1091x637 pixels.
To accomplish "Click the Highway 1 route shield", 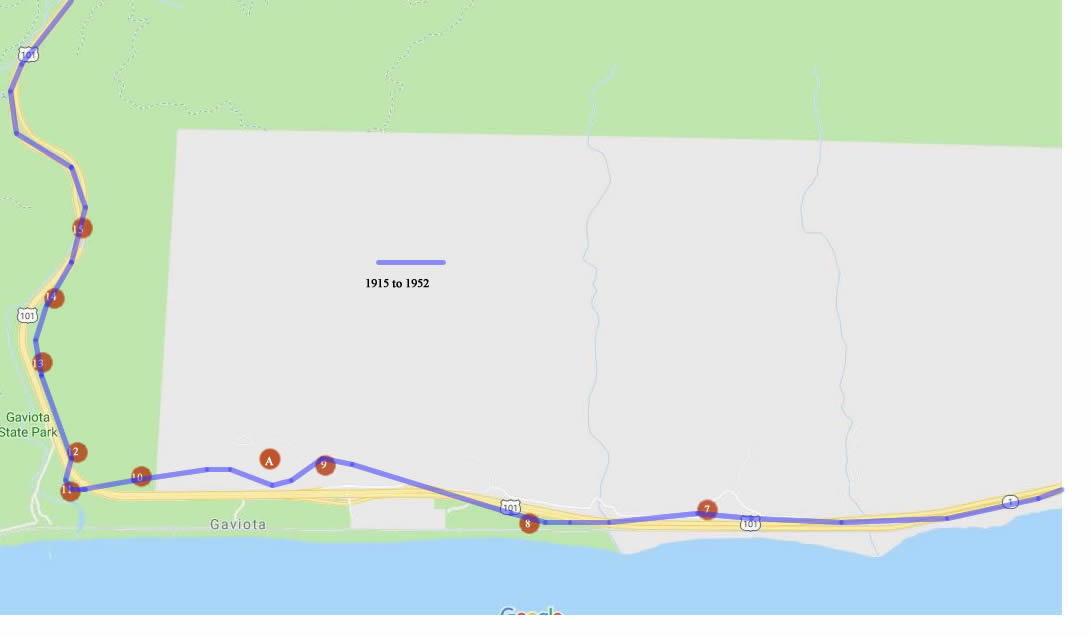I will [x=1010, y=501].
